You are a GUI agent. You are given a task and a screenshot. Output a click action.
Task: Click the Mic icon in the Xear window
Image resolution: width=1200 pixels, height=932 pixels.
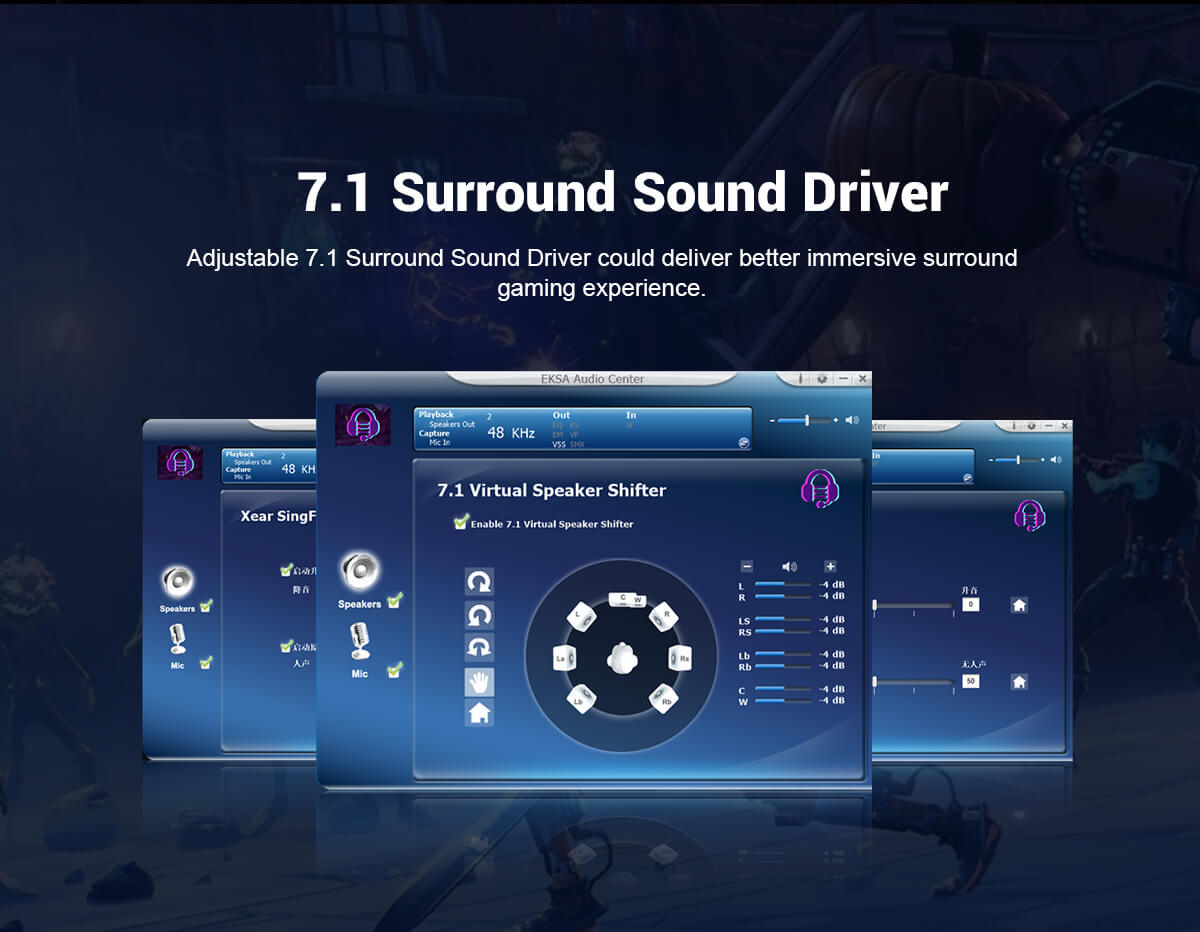tap(177, 640)
